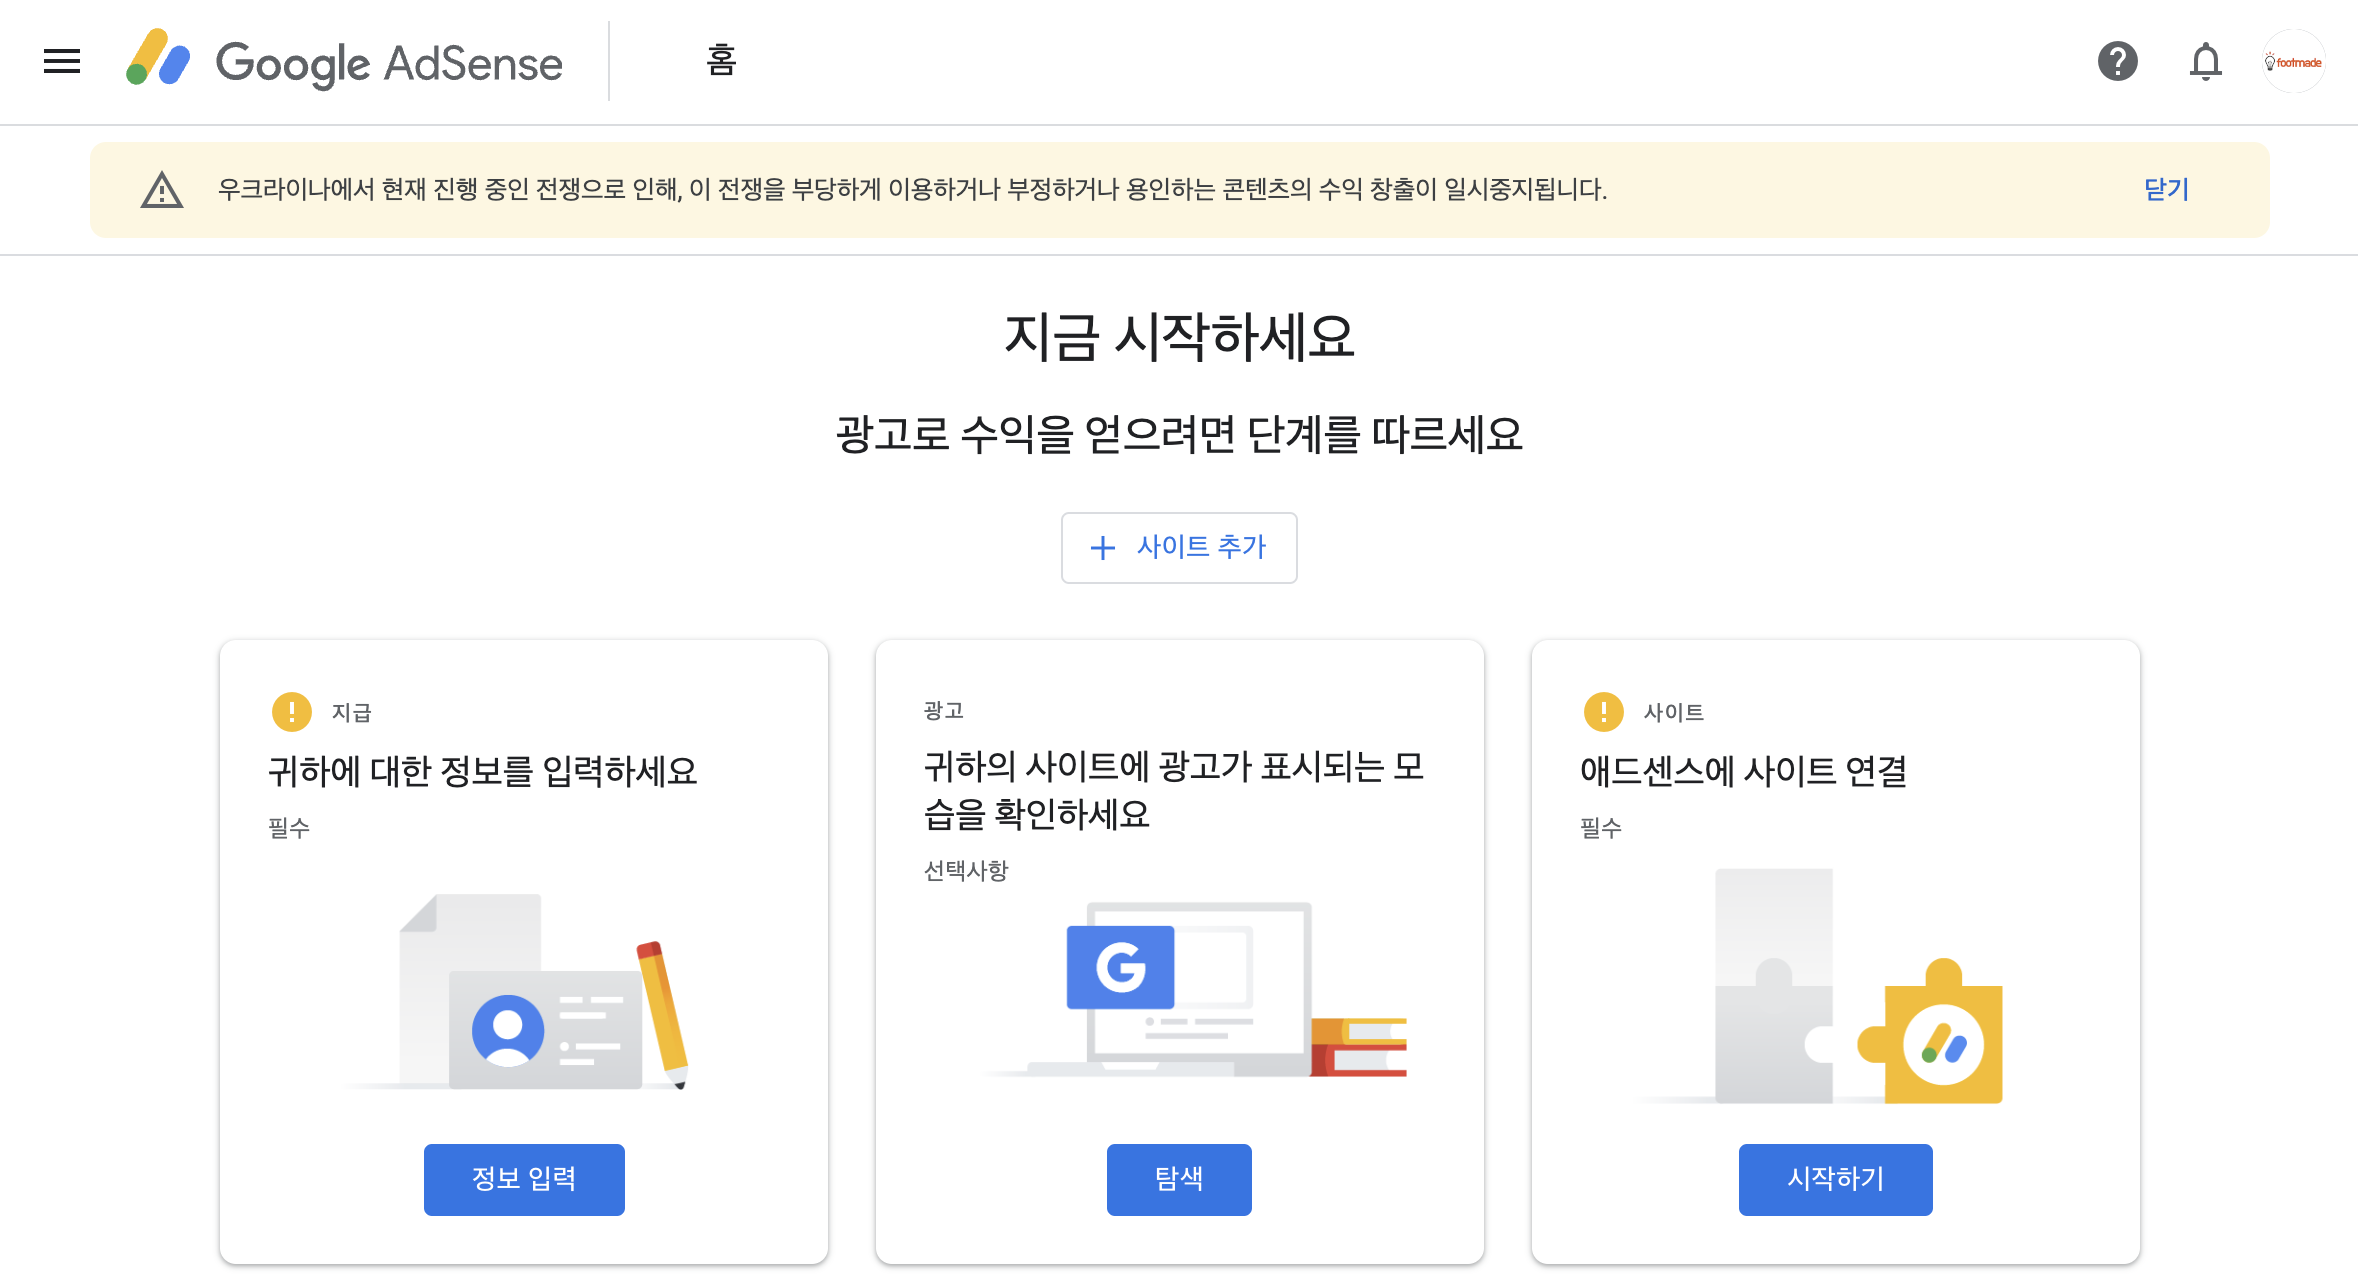Screen dimensions: 2358x1284
Task: Click the yellow alert icon beside 지급
Action: (291, 712)
